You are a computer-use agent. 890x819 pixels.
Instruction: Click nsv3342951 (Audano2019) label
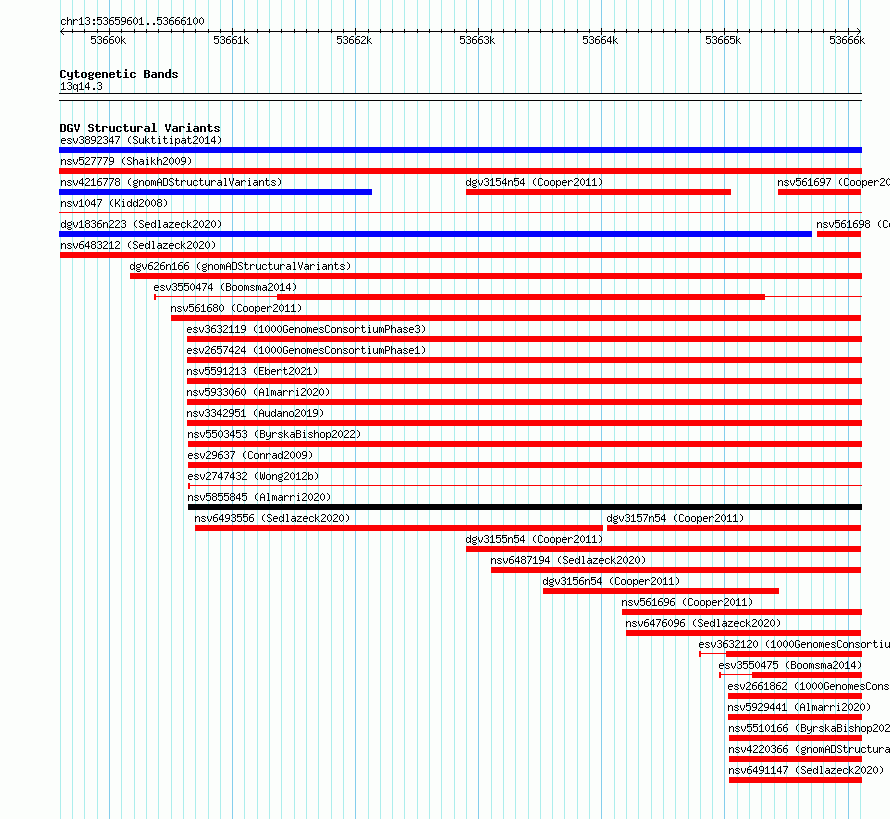point(255,413)
